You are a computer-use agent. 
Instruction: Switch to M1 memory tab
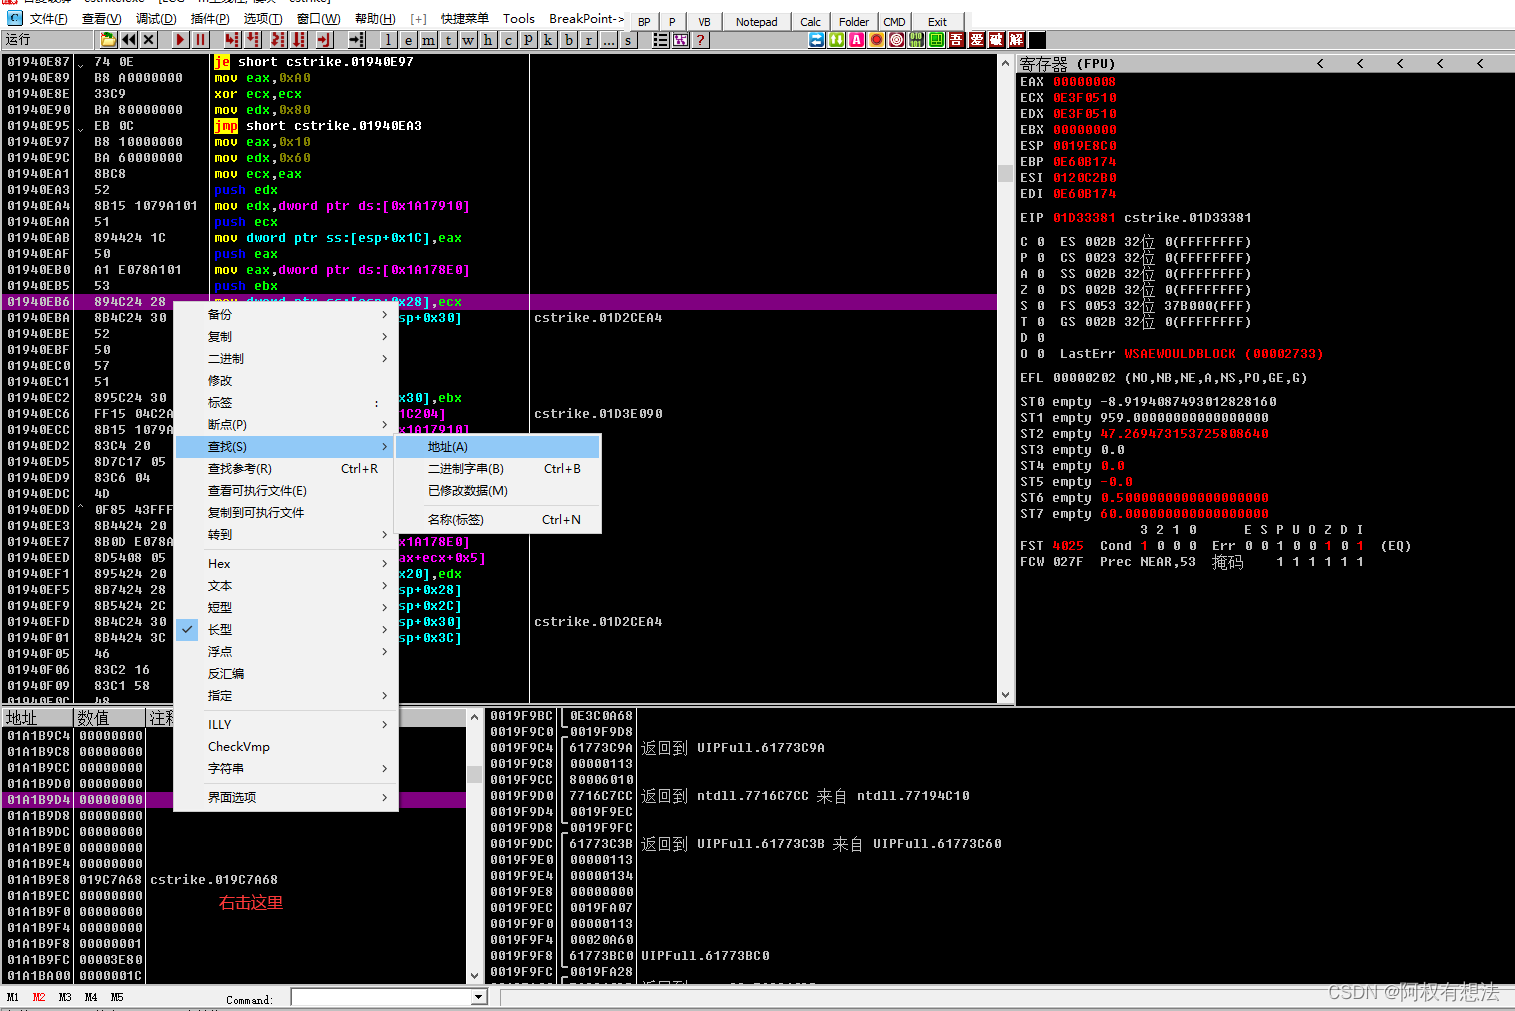click(13, 997)
